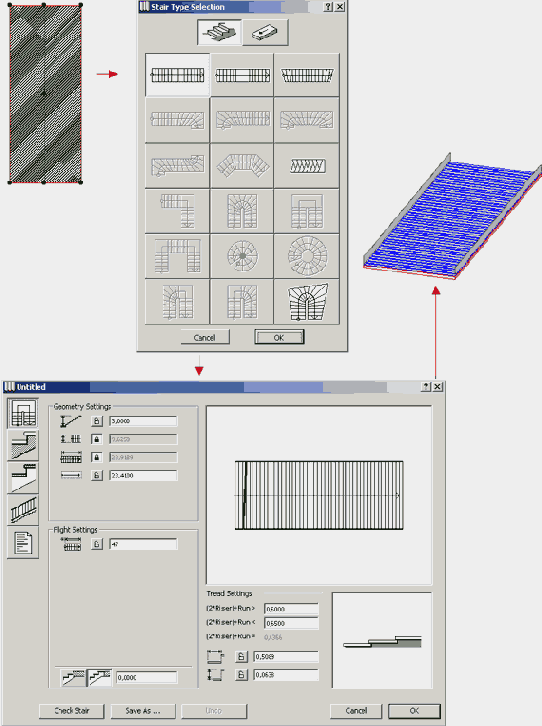Open the Tread settings tab icon
Image resolution: width=542 pixels, height=726 pixels.
[x=23, y=477]
